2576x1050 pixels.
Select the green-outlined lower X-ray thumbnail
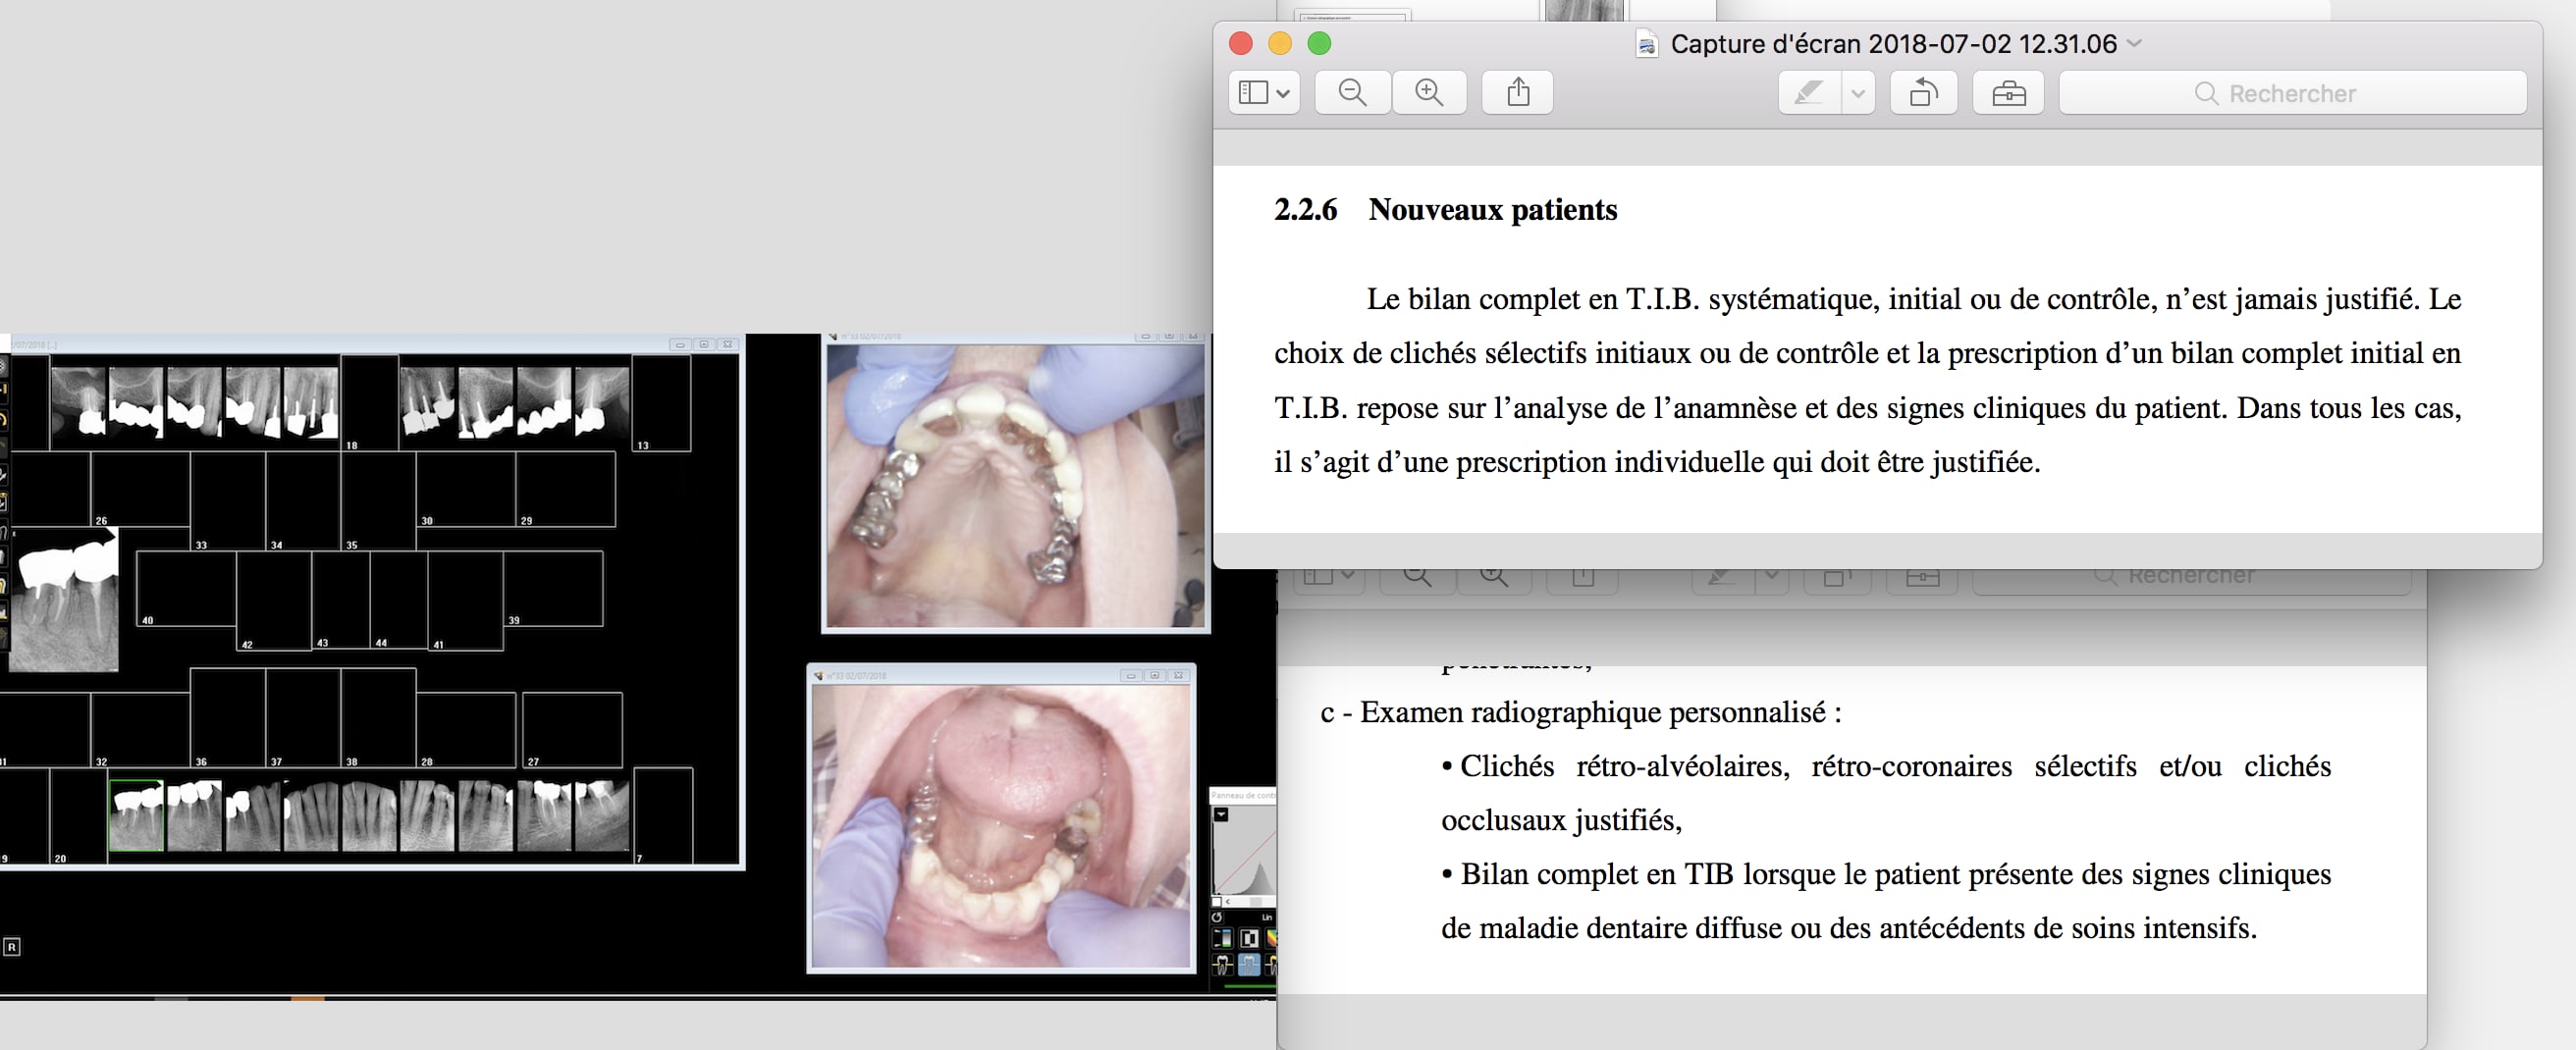(x=135, y=815)
